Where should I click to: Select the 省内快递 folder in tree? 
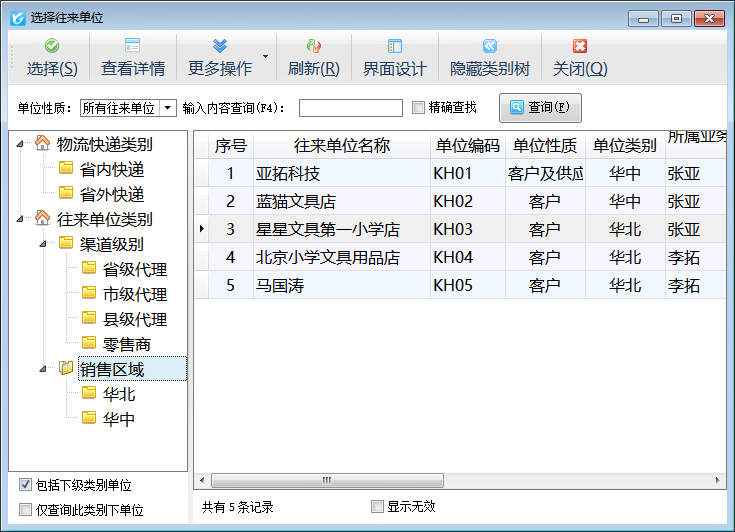click(x=112, y=169)
